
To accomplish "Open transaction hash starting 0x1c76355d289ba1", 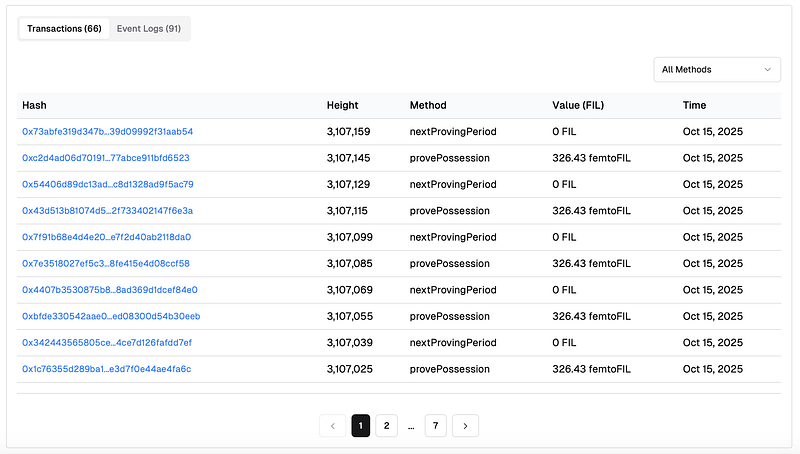I will pos(106,369).
